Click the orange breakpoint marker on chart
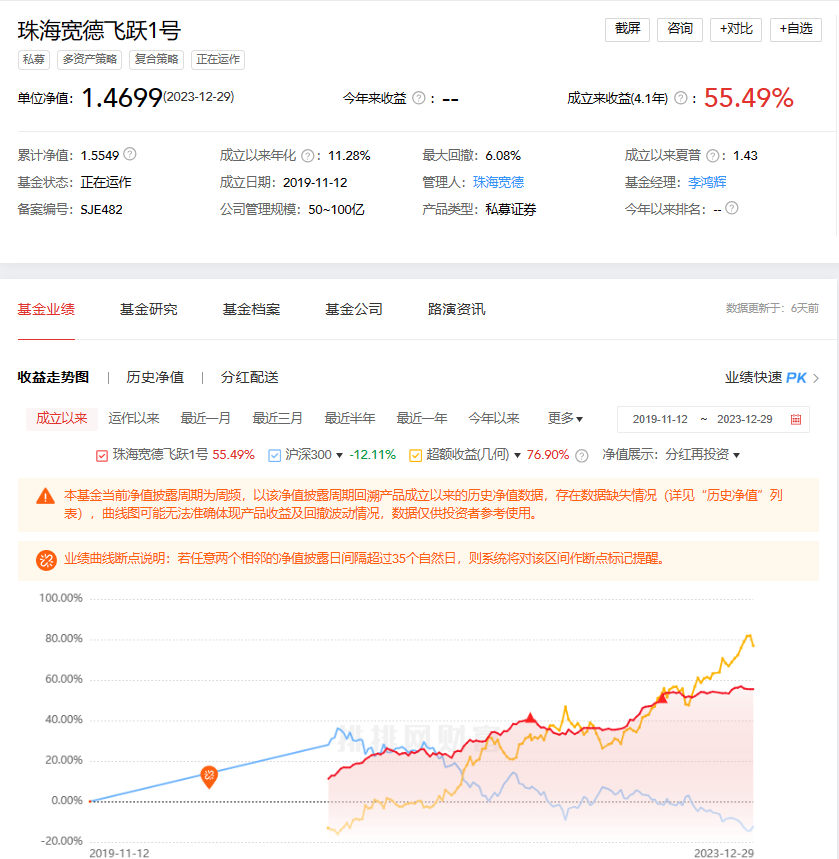This screenshot has width=839, height=859. click(209, 776)
